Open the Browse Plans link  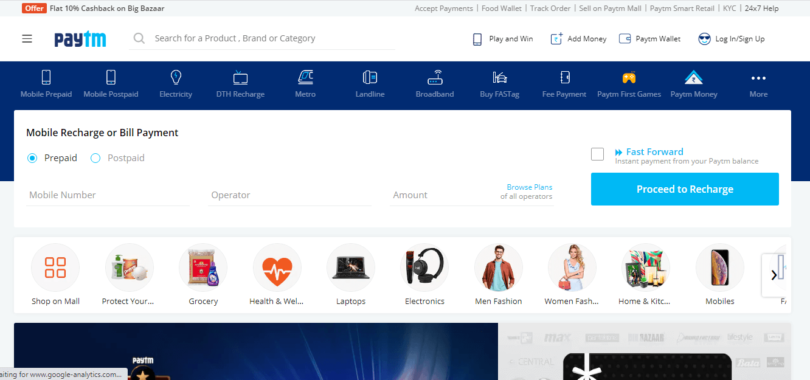529,187
